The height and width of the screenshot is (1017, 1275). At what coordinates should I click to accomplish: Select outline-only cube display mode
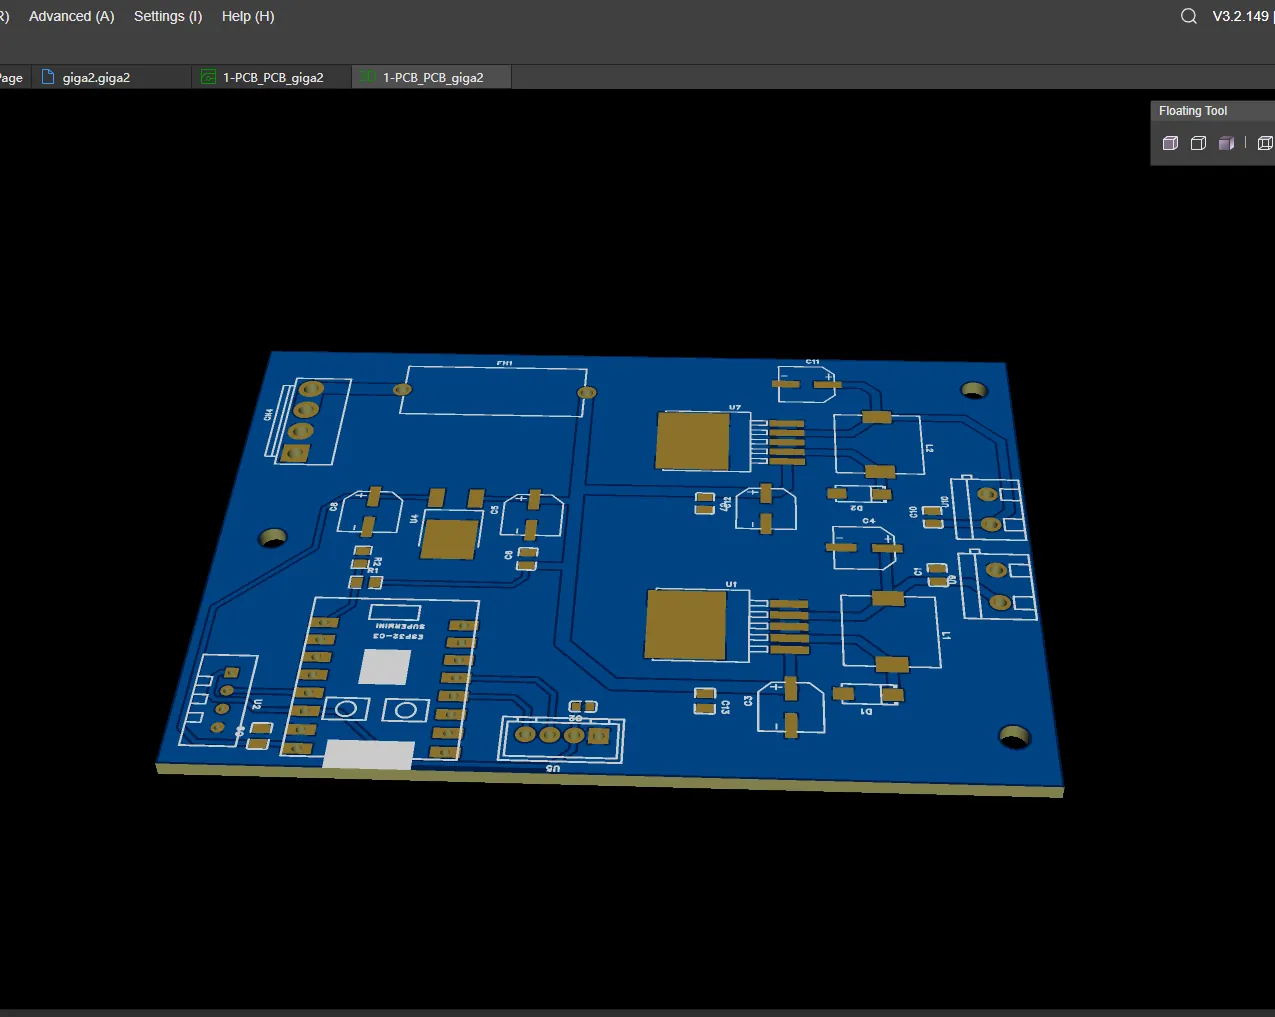[1198, 143]
